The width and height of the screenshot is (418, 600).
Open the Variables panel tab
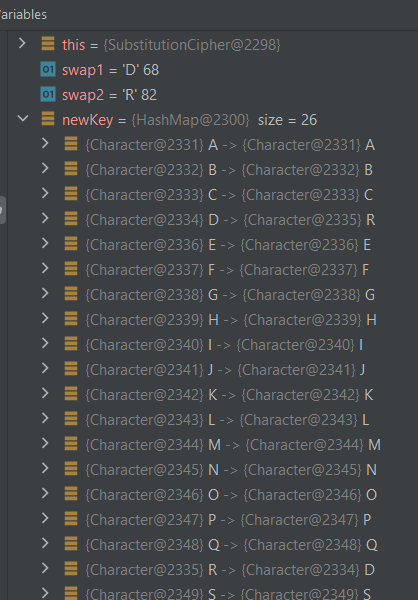[x=23, y=15]
